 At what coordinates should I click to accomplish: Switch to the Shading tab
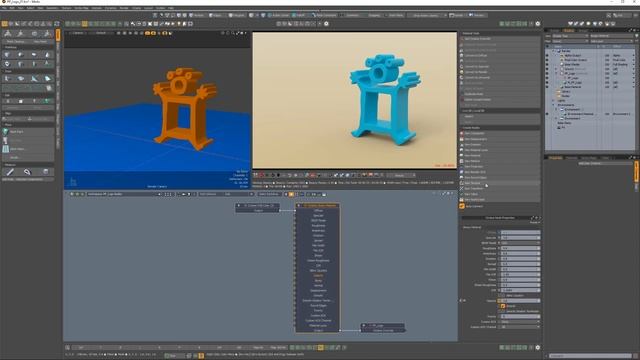(x=569, y=30)
